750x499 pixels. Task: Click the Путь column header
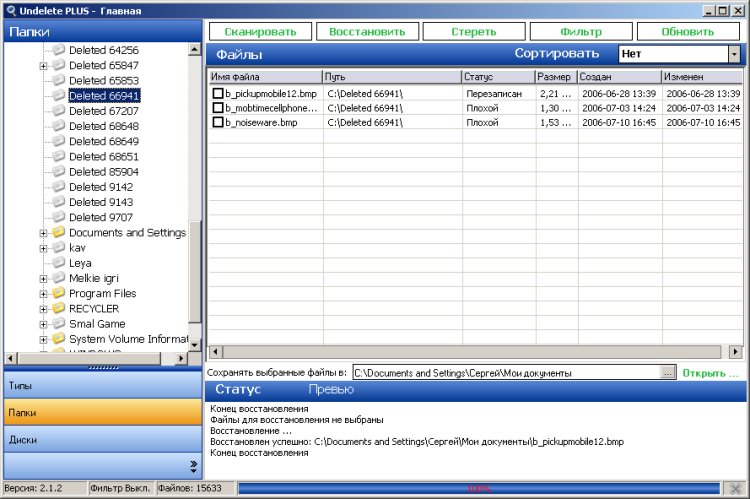(392, 77)
